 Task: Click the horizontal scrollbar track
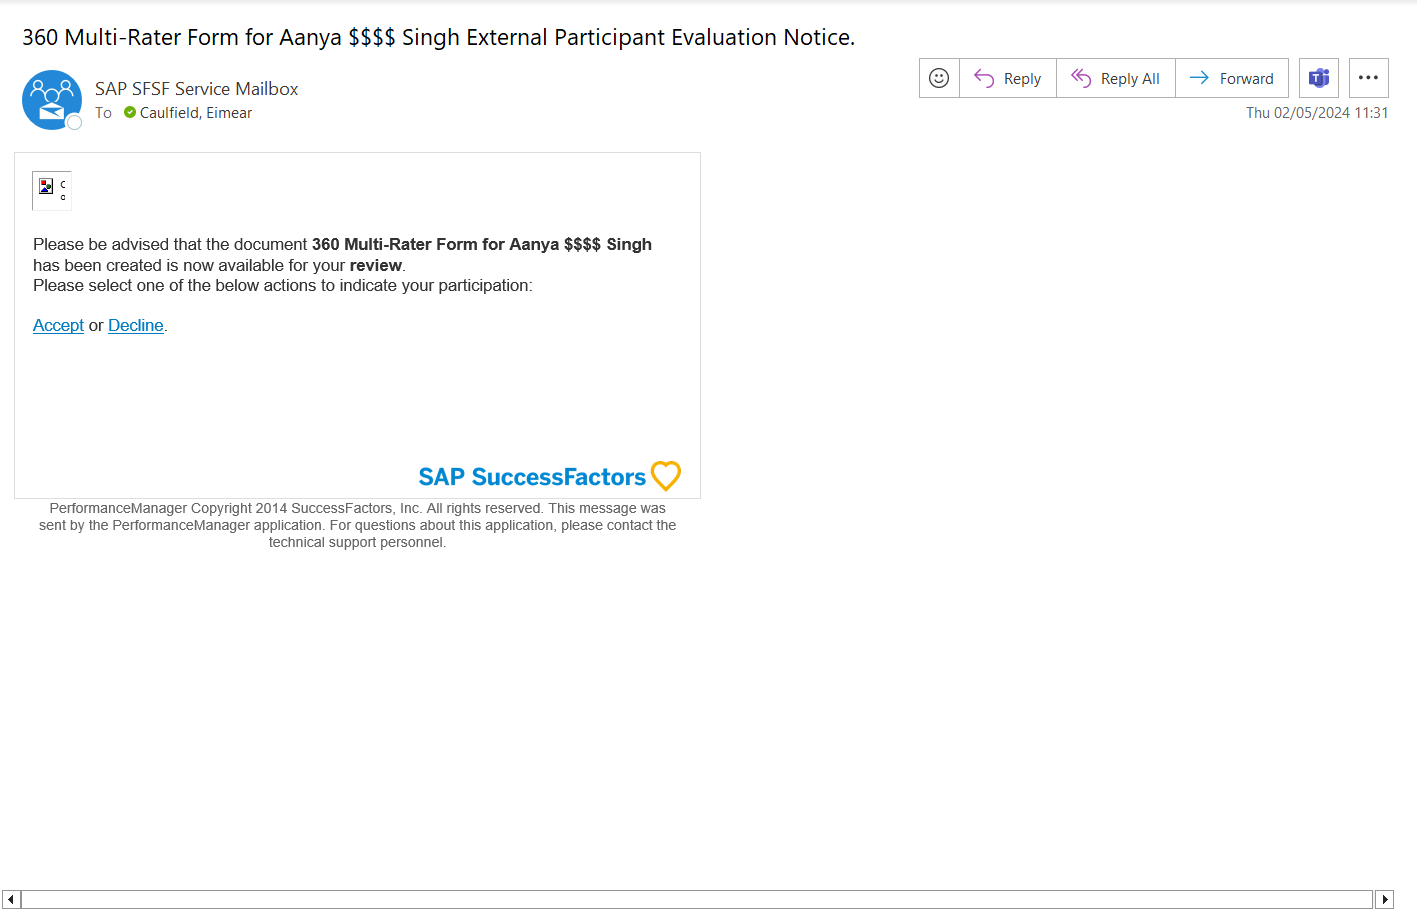[697, 900]
